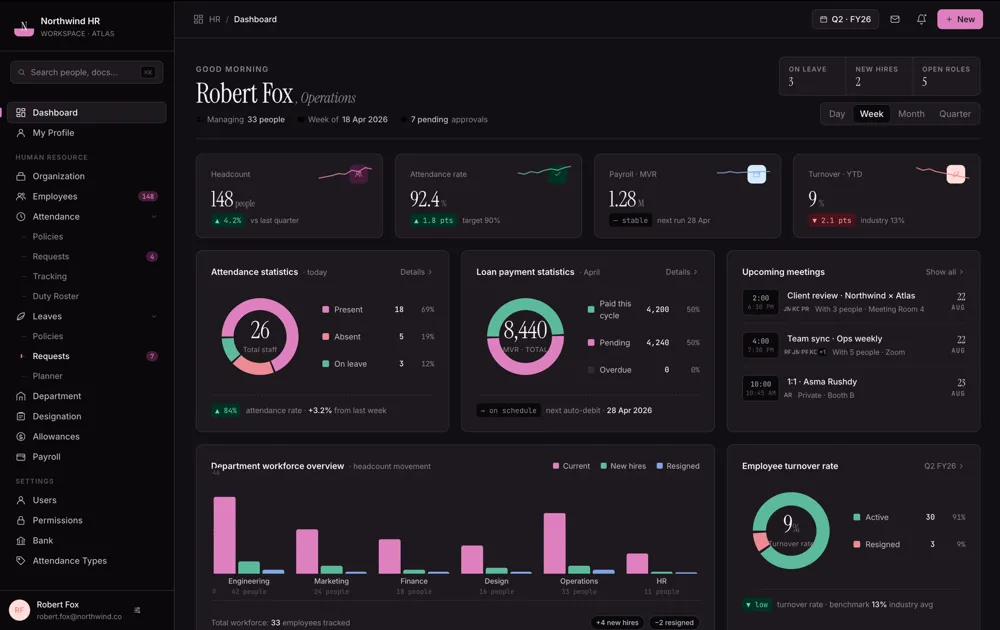Click the Northwind HR logo

[x=24, y=27]
